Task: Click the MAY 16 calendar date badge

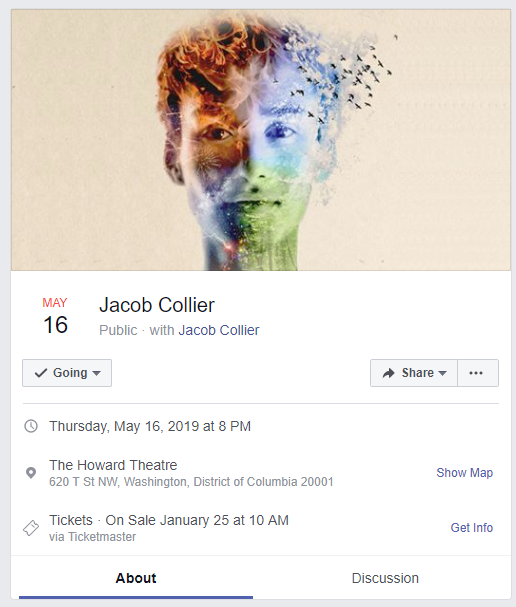Action: pos(55,316)
